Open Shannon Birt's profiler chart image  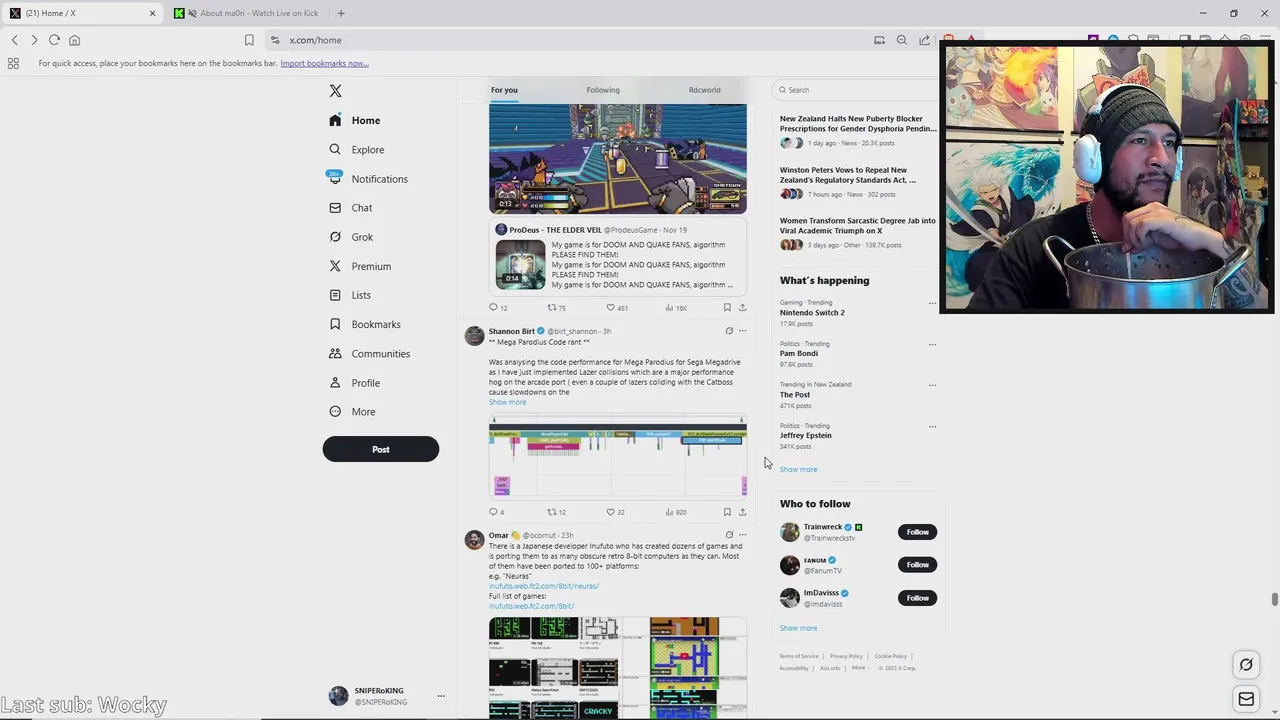617,458
